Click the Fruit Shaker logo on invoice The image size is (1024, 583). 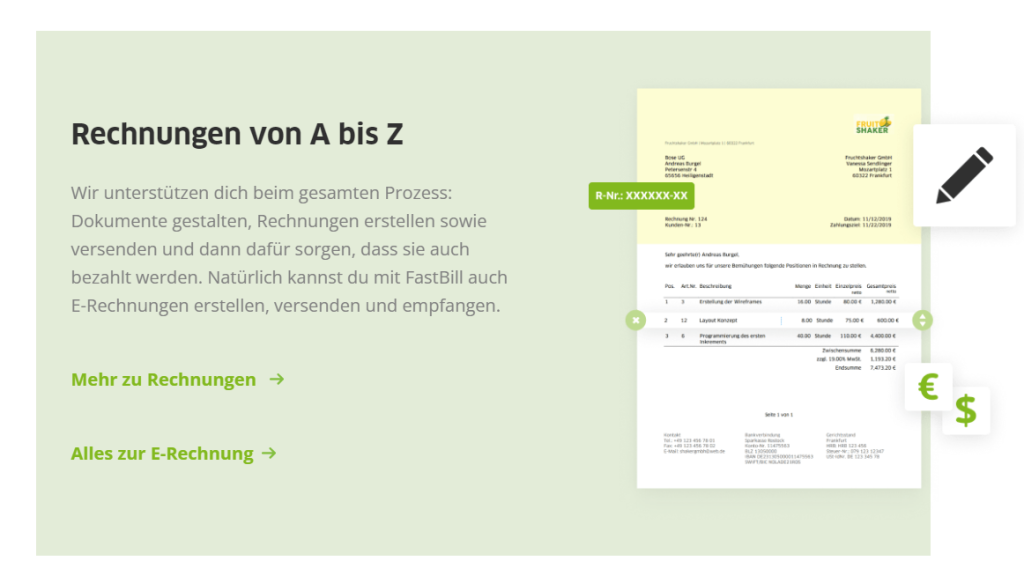point(873,126)
